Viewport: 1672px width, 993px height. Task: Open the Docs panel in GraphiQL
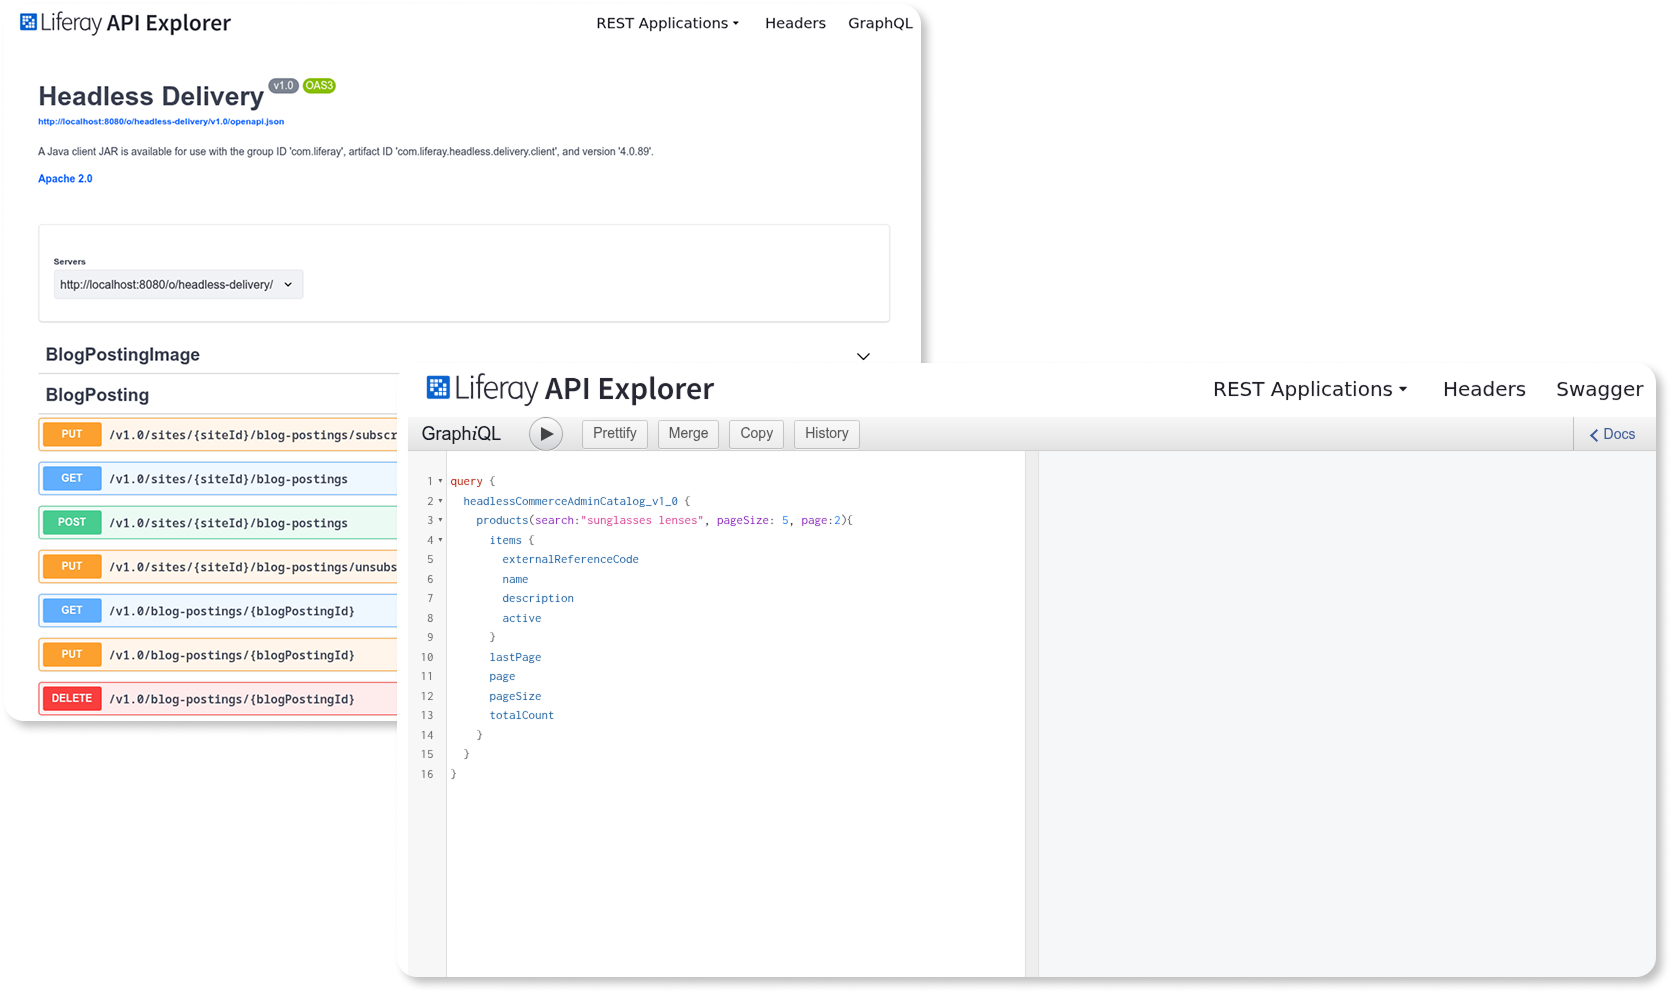(x=1612, y=434)
